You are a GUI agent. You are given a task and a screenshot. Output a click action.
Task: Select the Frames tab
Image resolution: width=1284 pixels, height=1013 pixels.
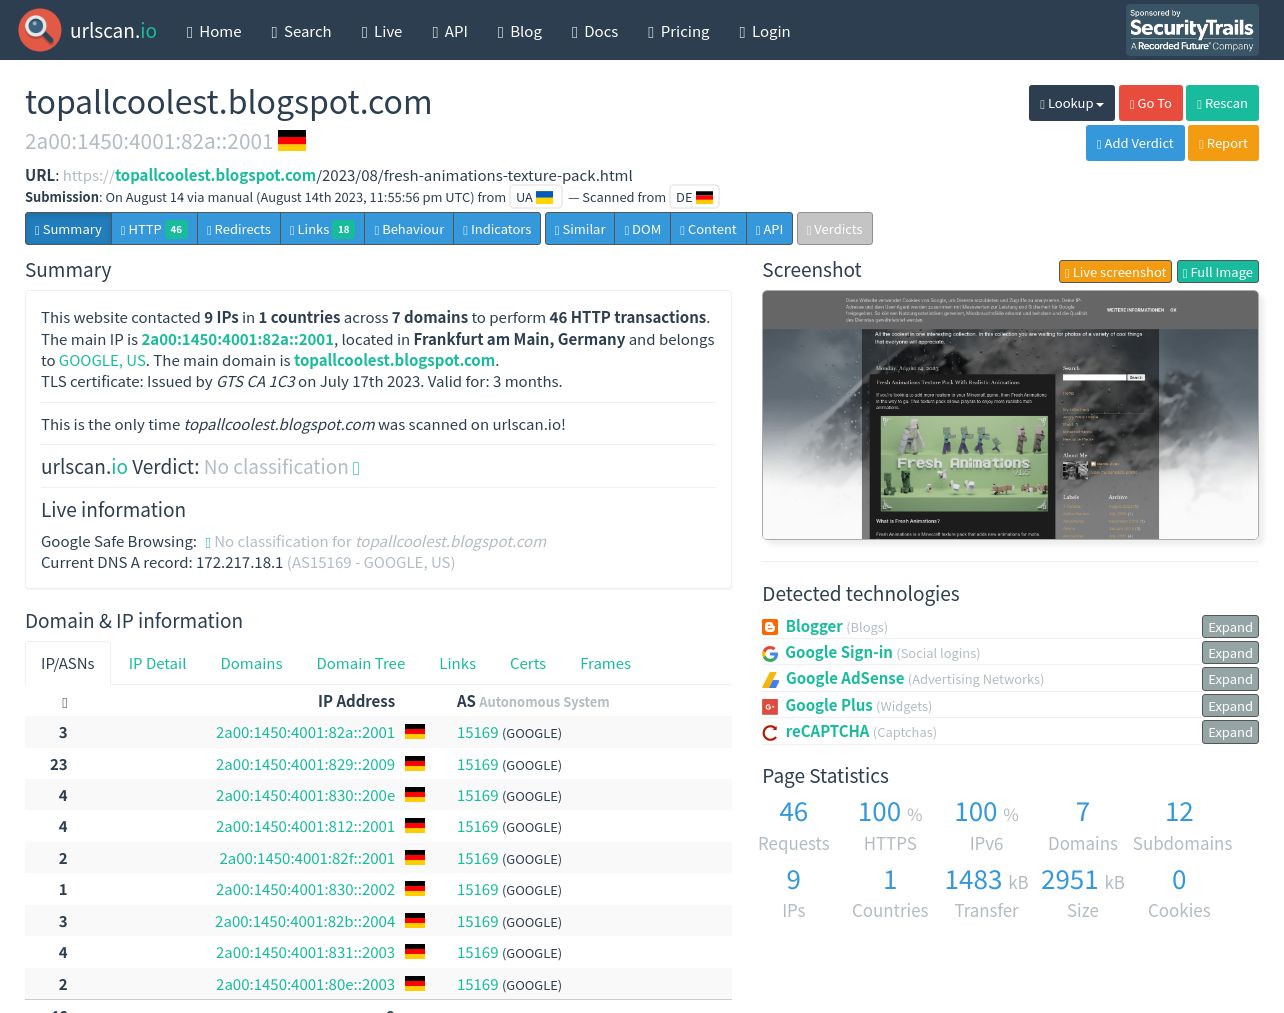click(x=605, y=663)
